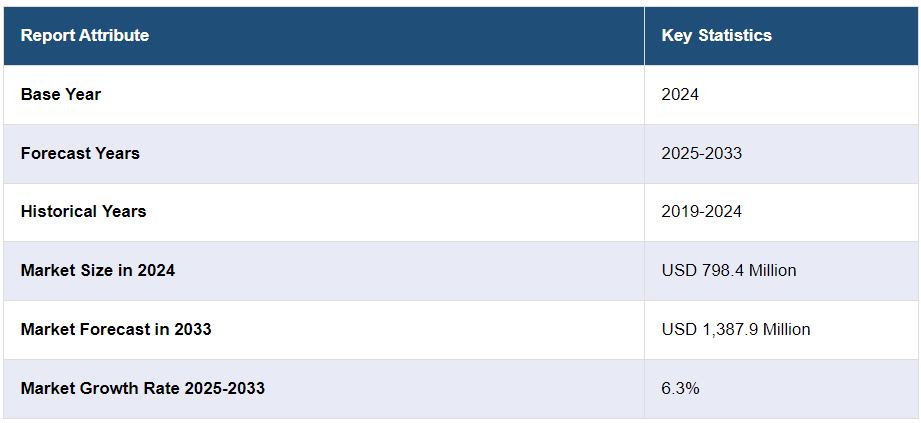Click the USD 1,387.9 Million value
This screenshot has width=921, height=423.
pyautogui.click(x=735, y=329)
